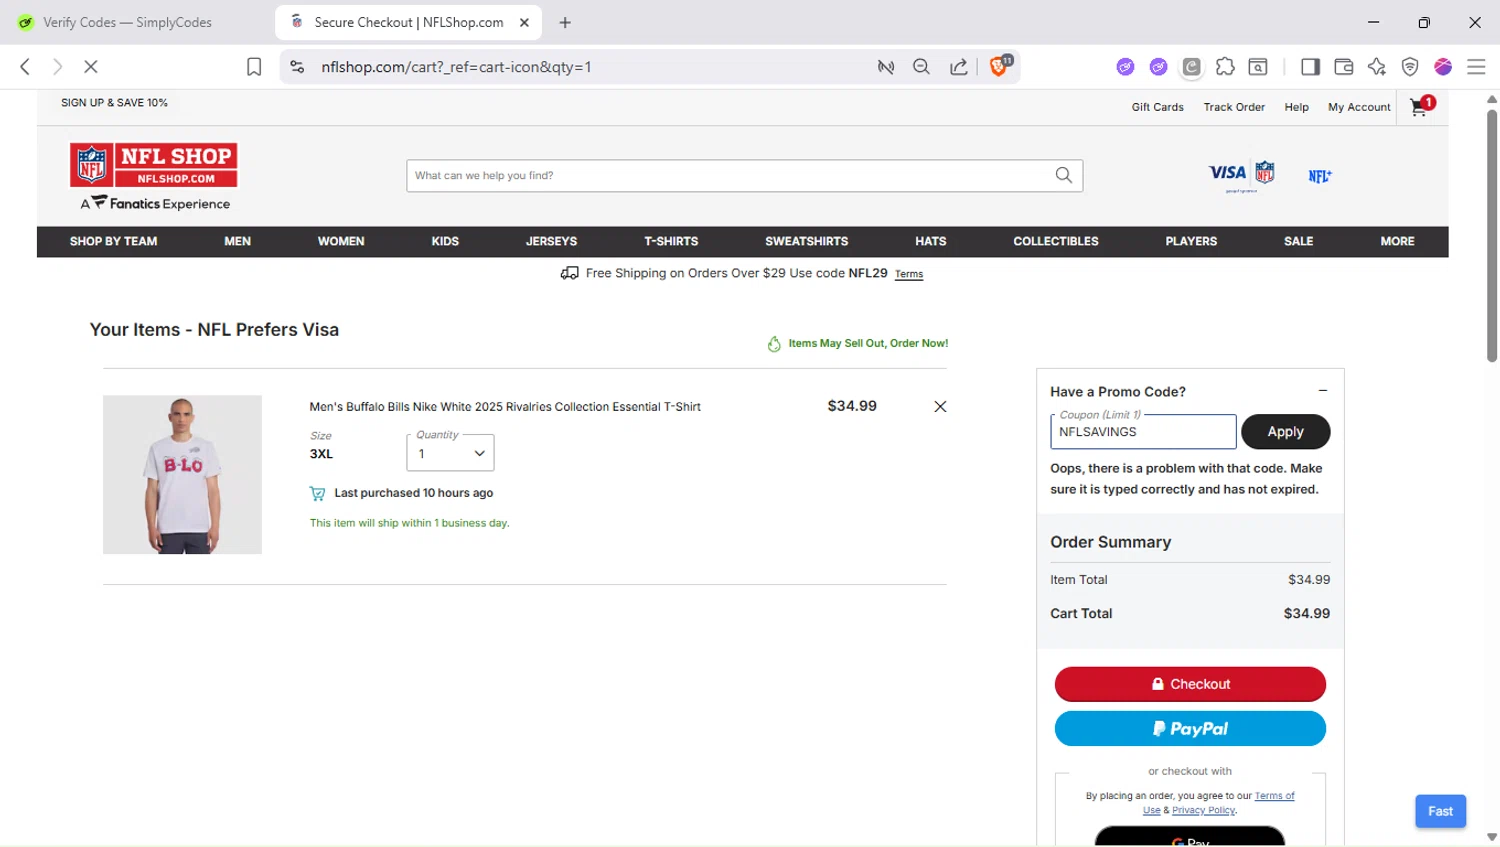Open the SALE menu

pyautogui.click(x=1298, y=241)
